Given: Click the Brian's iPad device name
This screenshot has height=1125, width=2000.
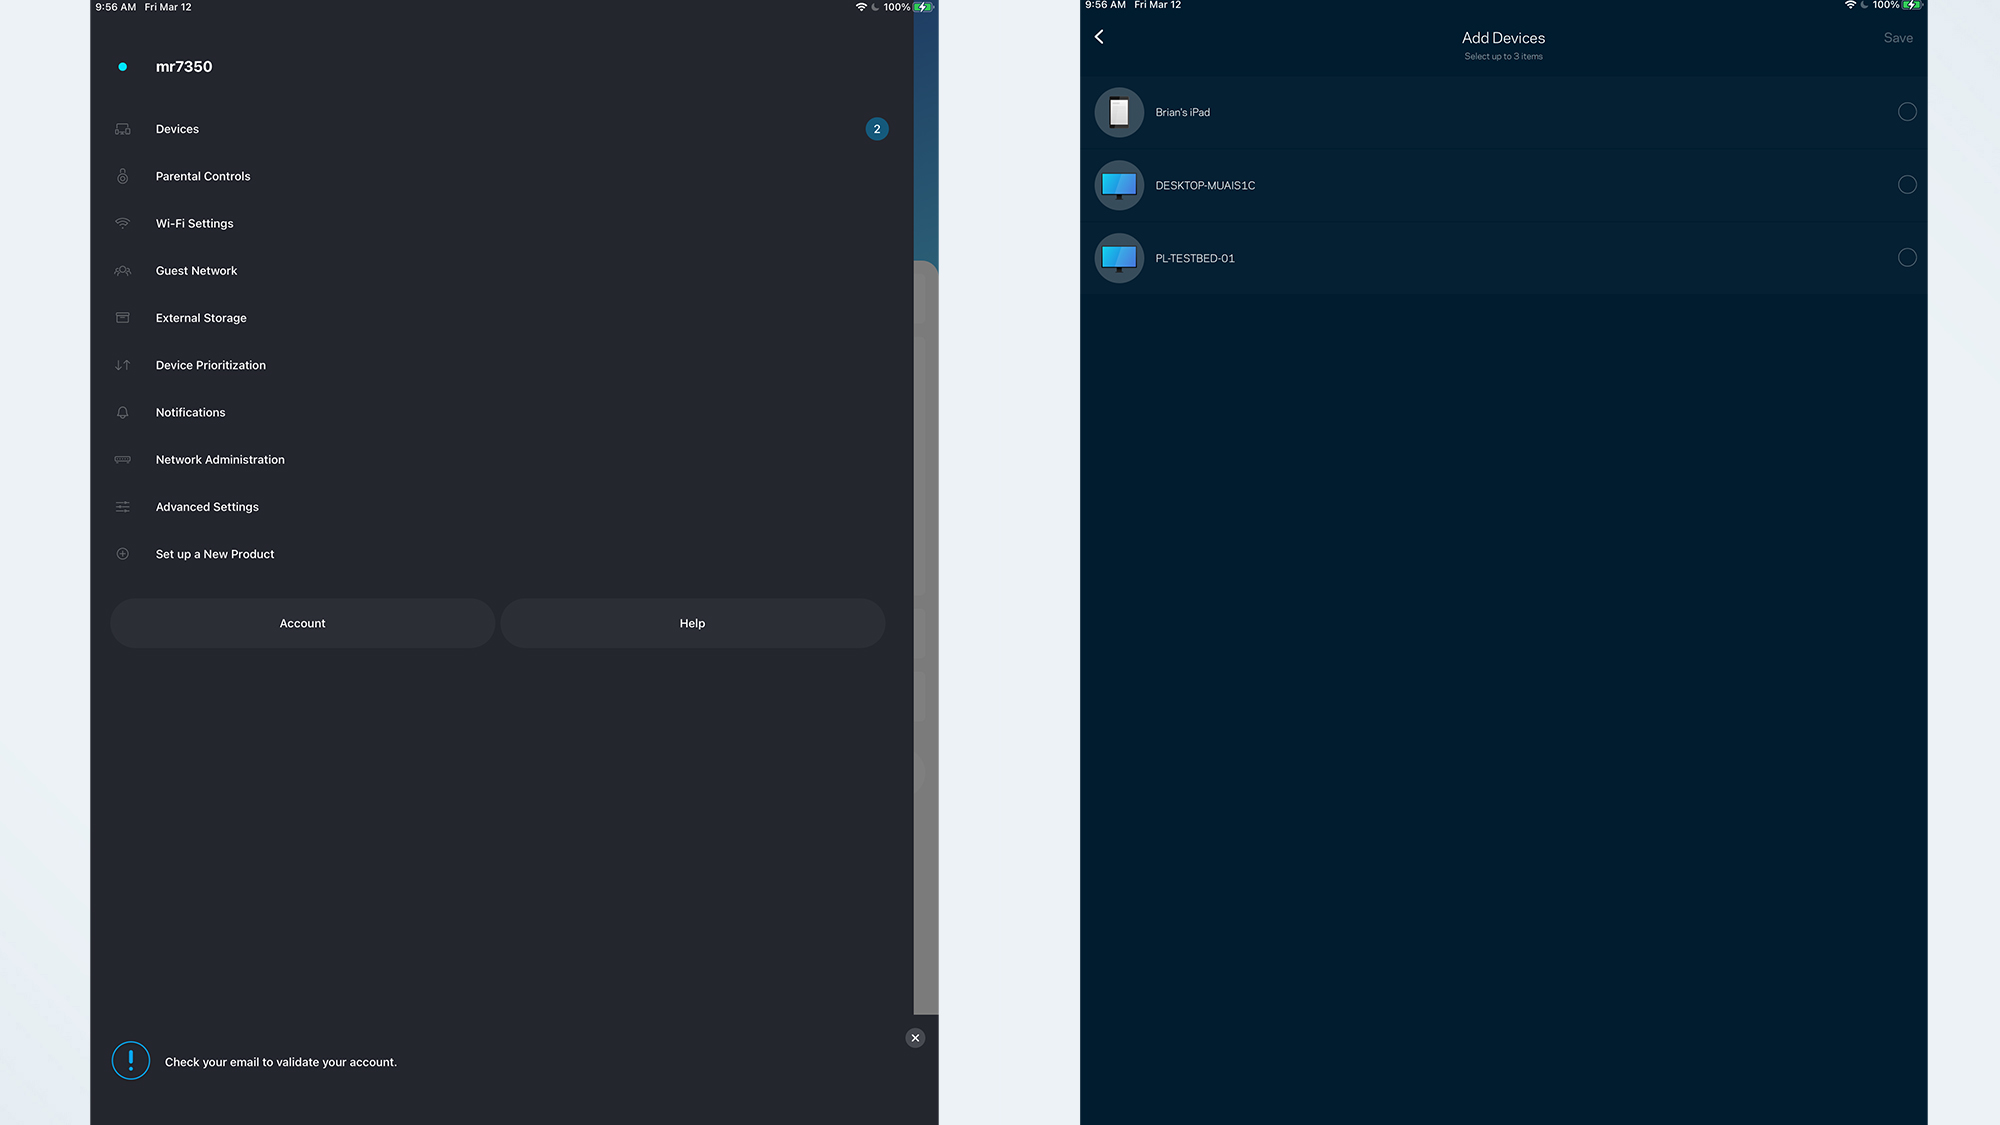Looking at the screenshot, I should (x=1182, y=112).
